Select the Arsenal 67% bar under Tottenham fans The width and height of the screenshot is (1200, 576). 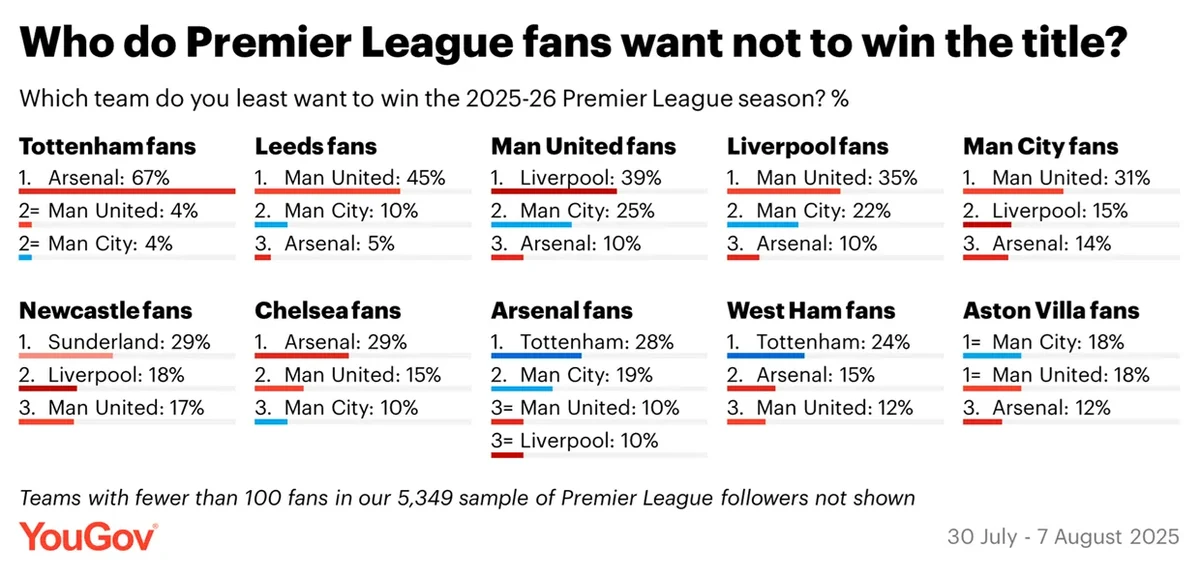[x=127, y=191]
